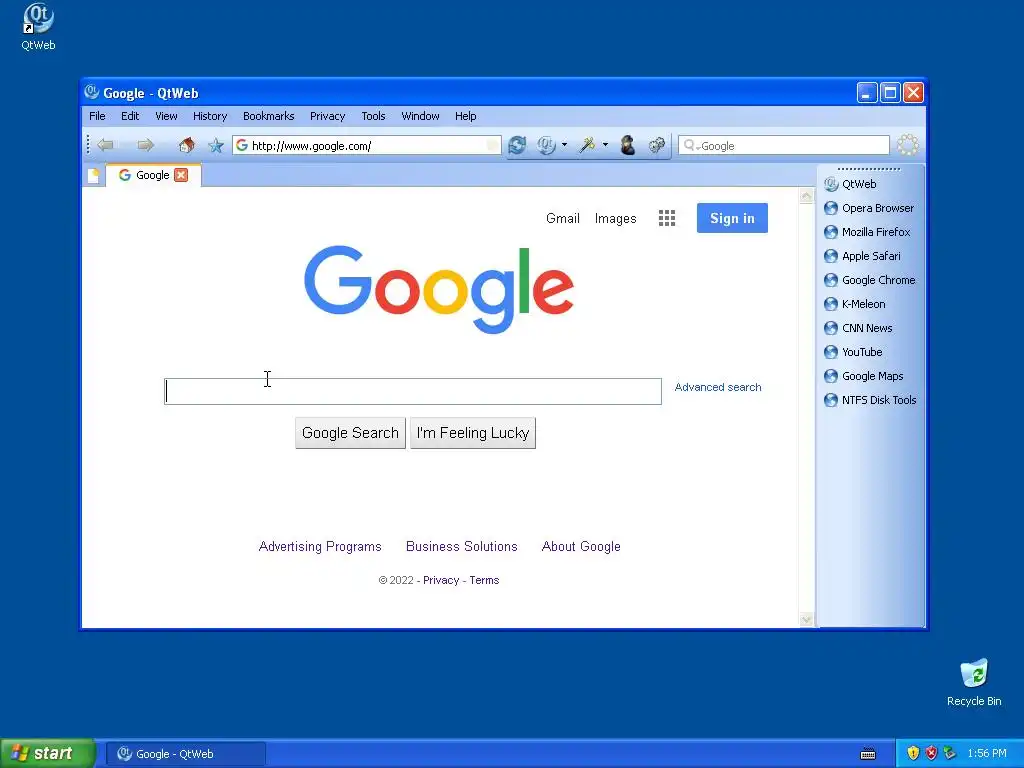The height and width of the screenshot is (768, 1024).
Task: Click the private browsing spy icon
Action: point(628,145)
